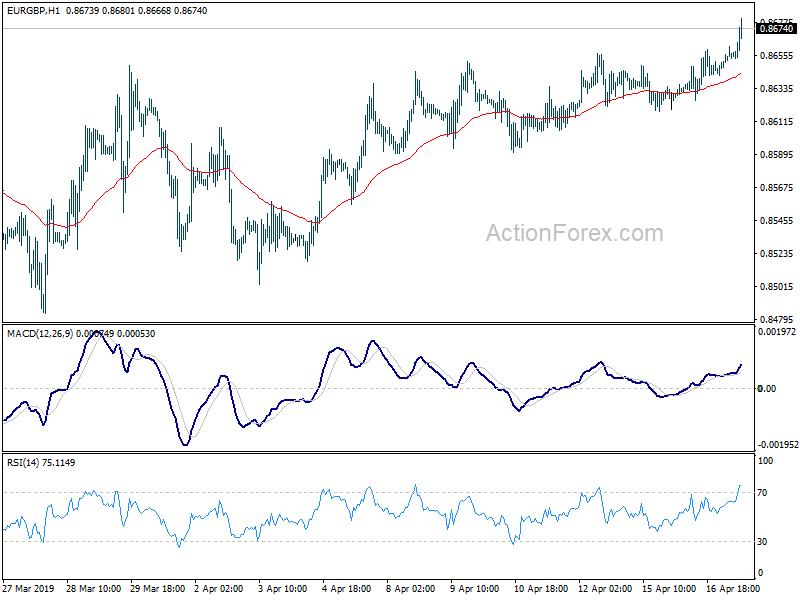
Task: Click the 15 Apr 10:00 time label
Action: [669, 589]
